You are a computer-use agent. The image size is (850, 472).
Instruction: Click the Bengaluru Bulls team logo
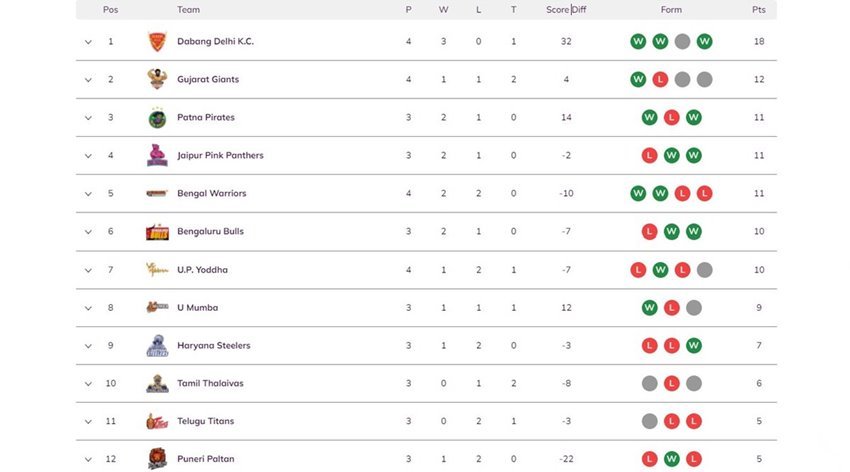pyautogui.click(x=157, y=232)
